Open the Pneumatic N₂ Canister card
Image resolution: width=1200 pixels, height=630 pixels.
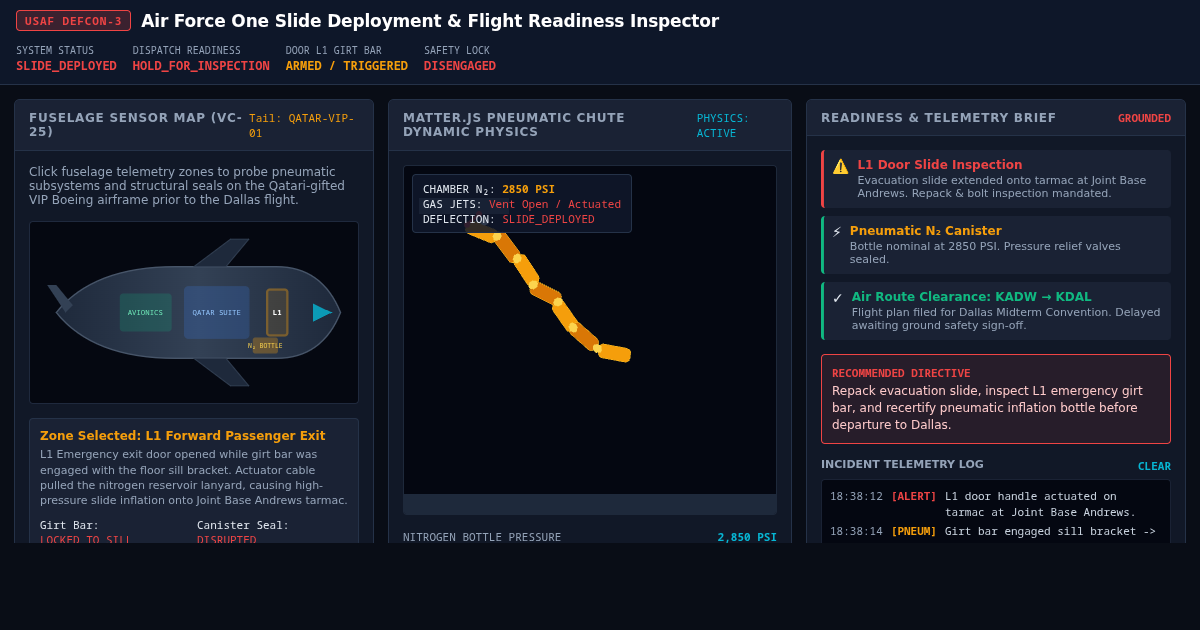point(996,245)
